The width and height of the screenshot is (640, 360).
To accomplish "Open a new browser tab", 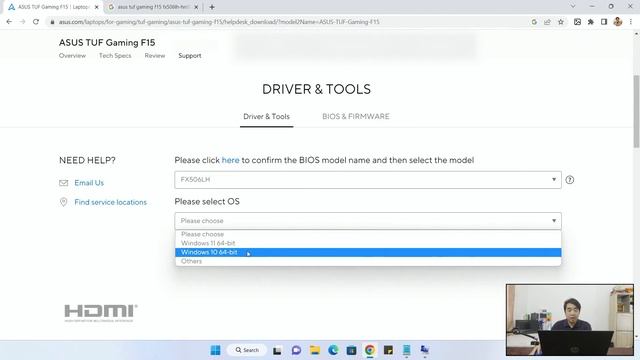I will (212, 7).
